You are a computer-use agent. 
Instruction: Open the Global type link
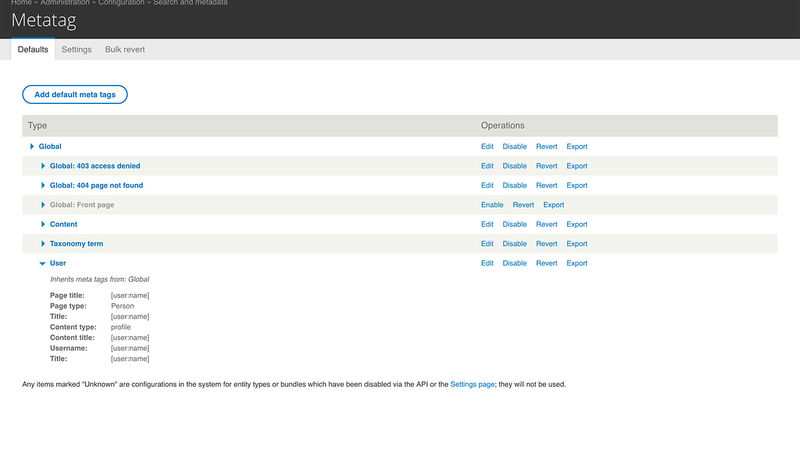[50, 146]
